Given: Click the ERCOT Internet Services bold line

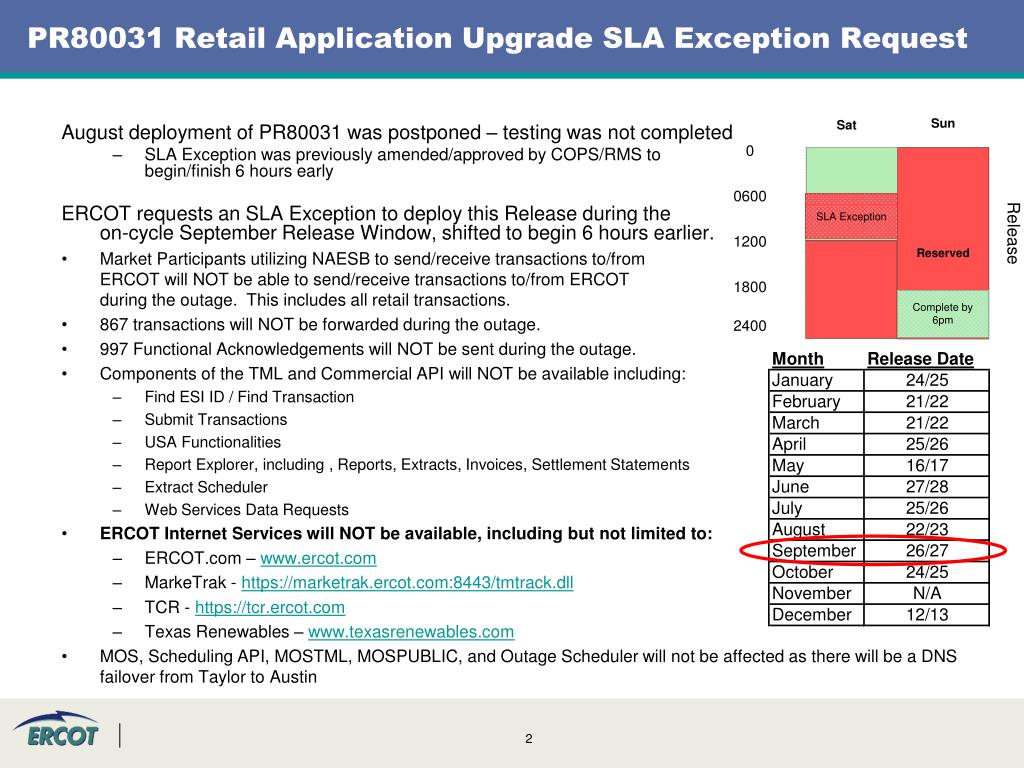Looking at the screenshot, I should click(x=406, y=534).
